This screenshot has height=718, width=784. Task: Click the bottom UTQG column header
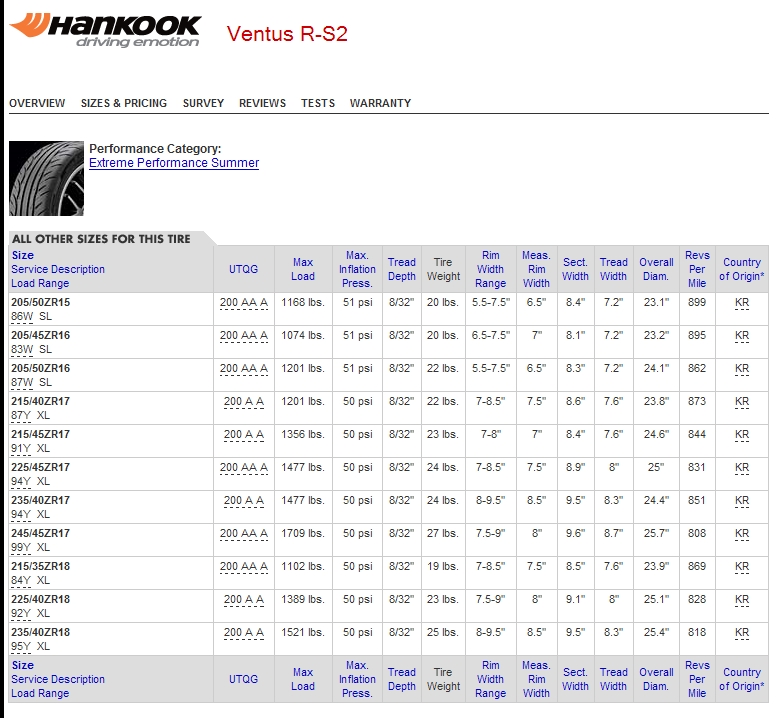(x=244, y=679)
